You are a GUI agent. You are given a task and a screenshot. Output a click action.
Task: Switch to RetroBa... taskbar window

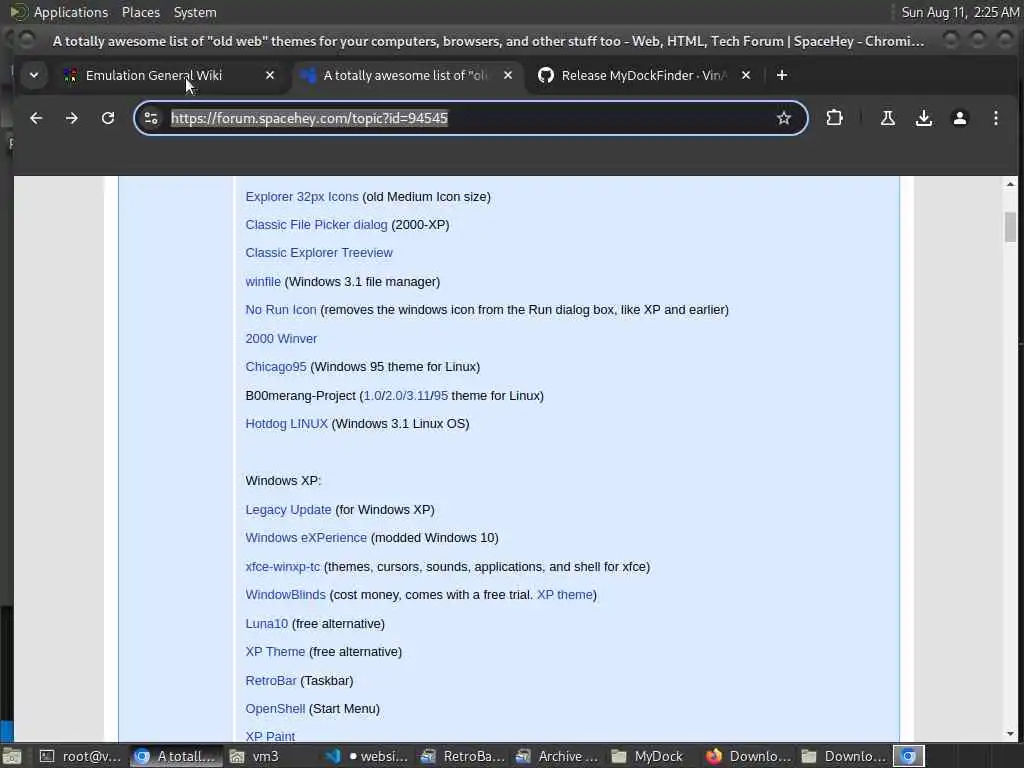coord(463,756)
